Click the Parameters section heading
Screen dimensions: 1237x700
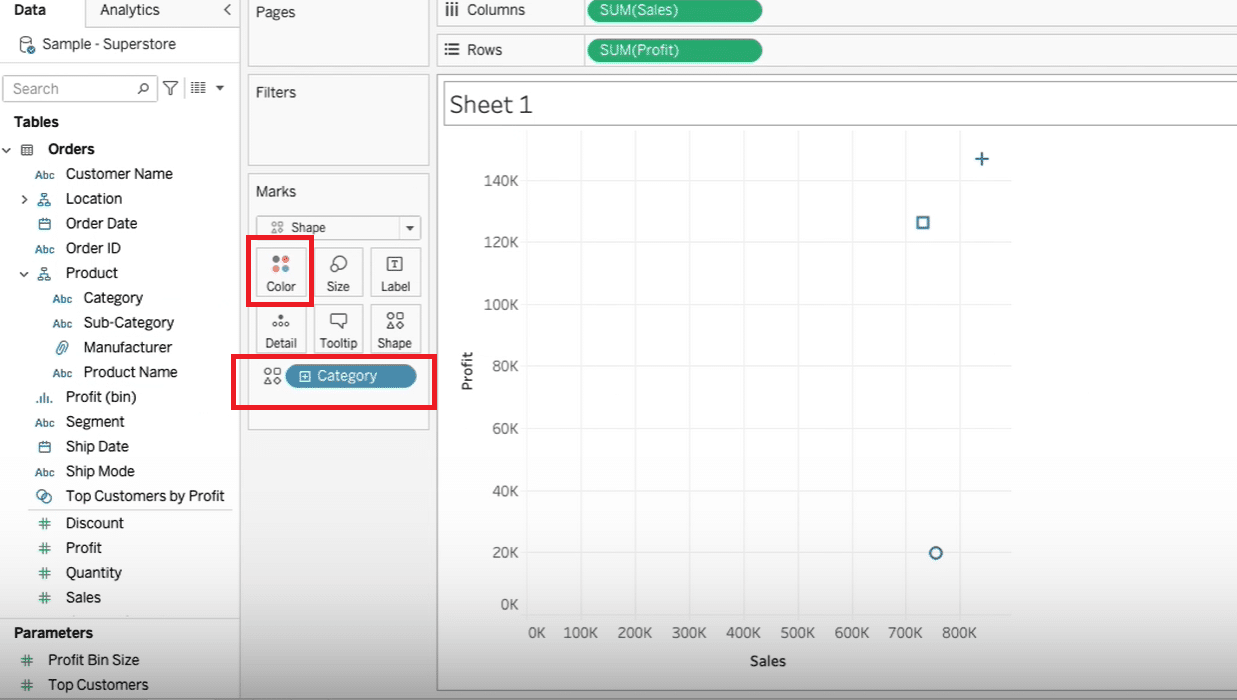53,633
